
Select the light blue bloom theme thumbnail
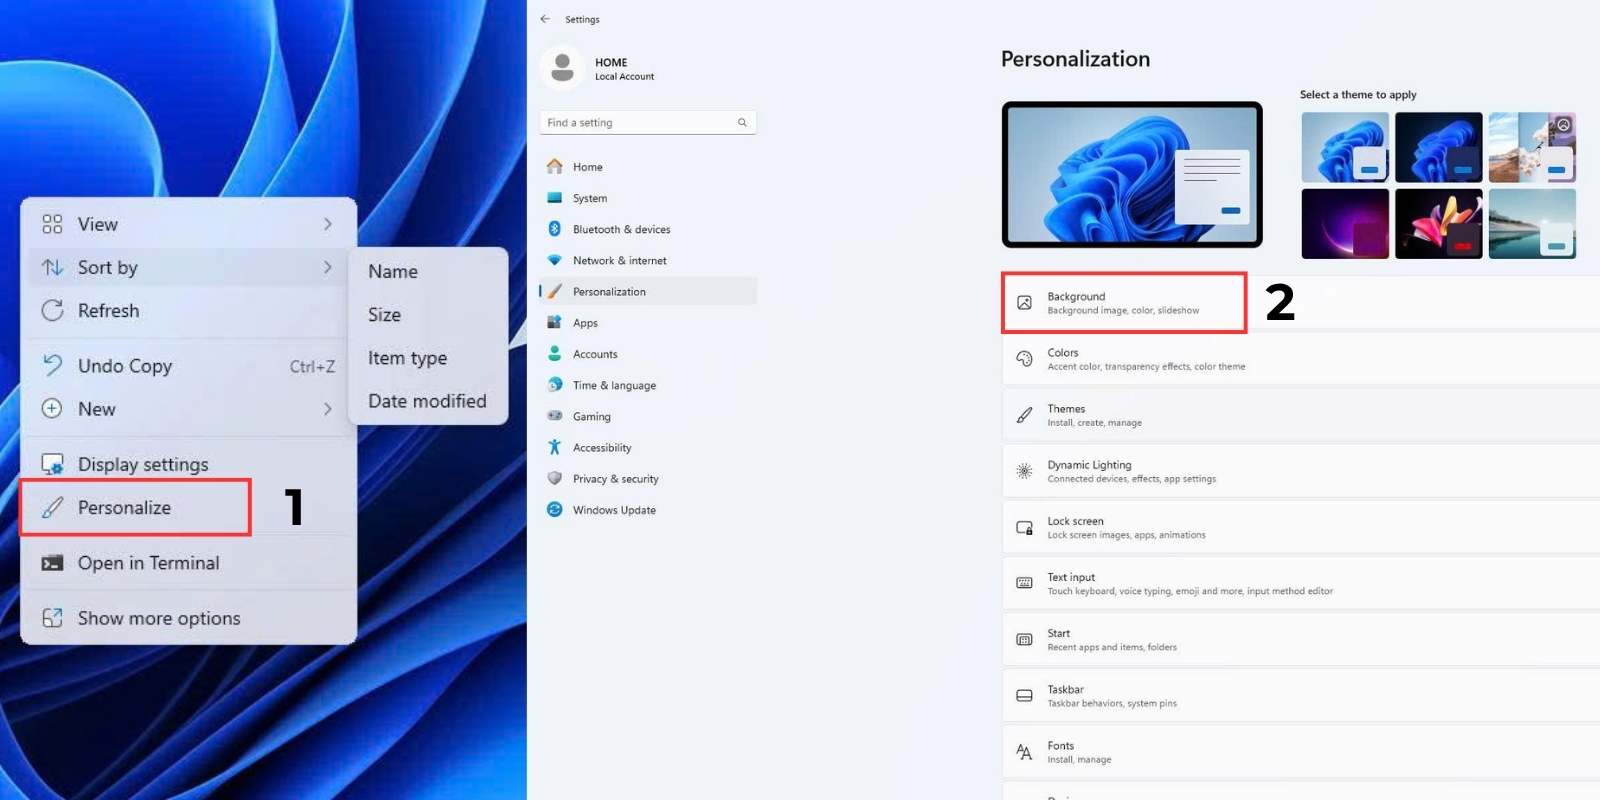[1345, 147]
